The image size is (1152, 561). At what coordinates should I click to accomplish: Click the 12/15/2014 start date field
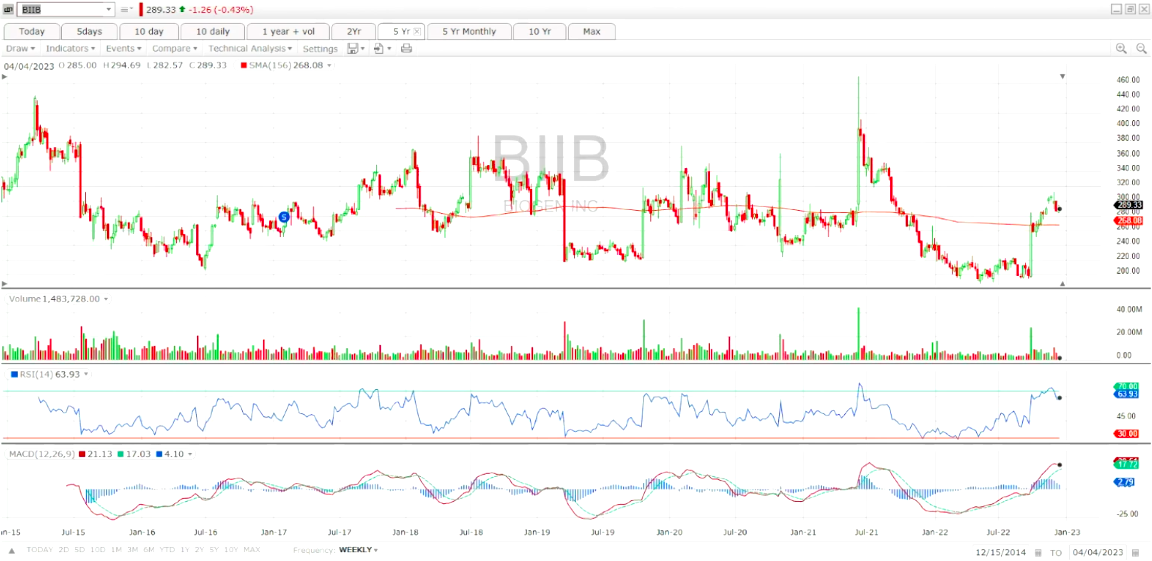point(1003,552)
